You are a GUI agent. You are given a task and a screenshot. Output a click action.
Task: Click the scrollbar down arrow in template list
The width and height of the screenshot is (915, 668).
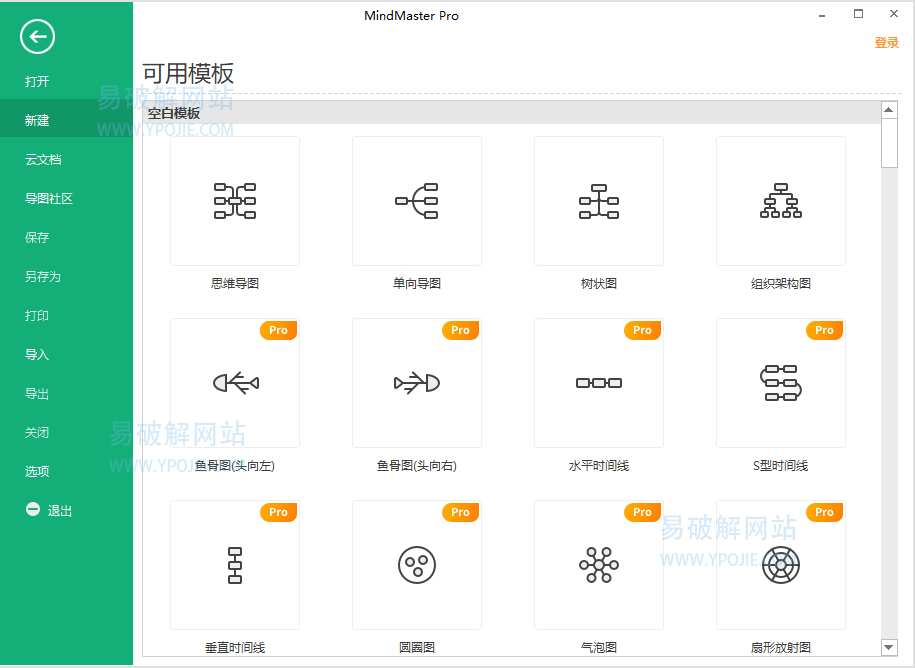coord(889,648)
